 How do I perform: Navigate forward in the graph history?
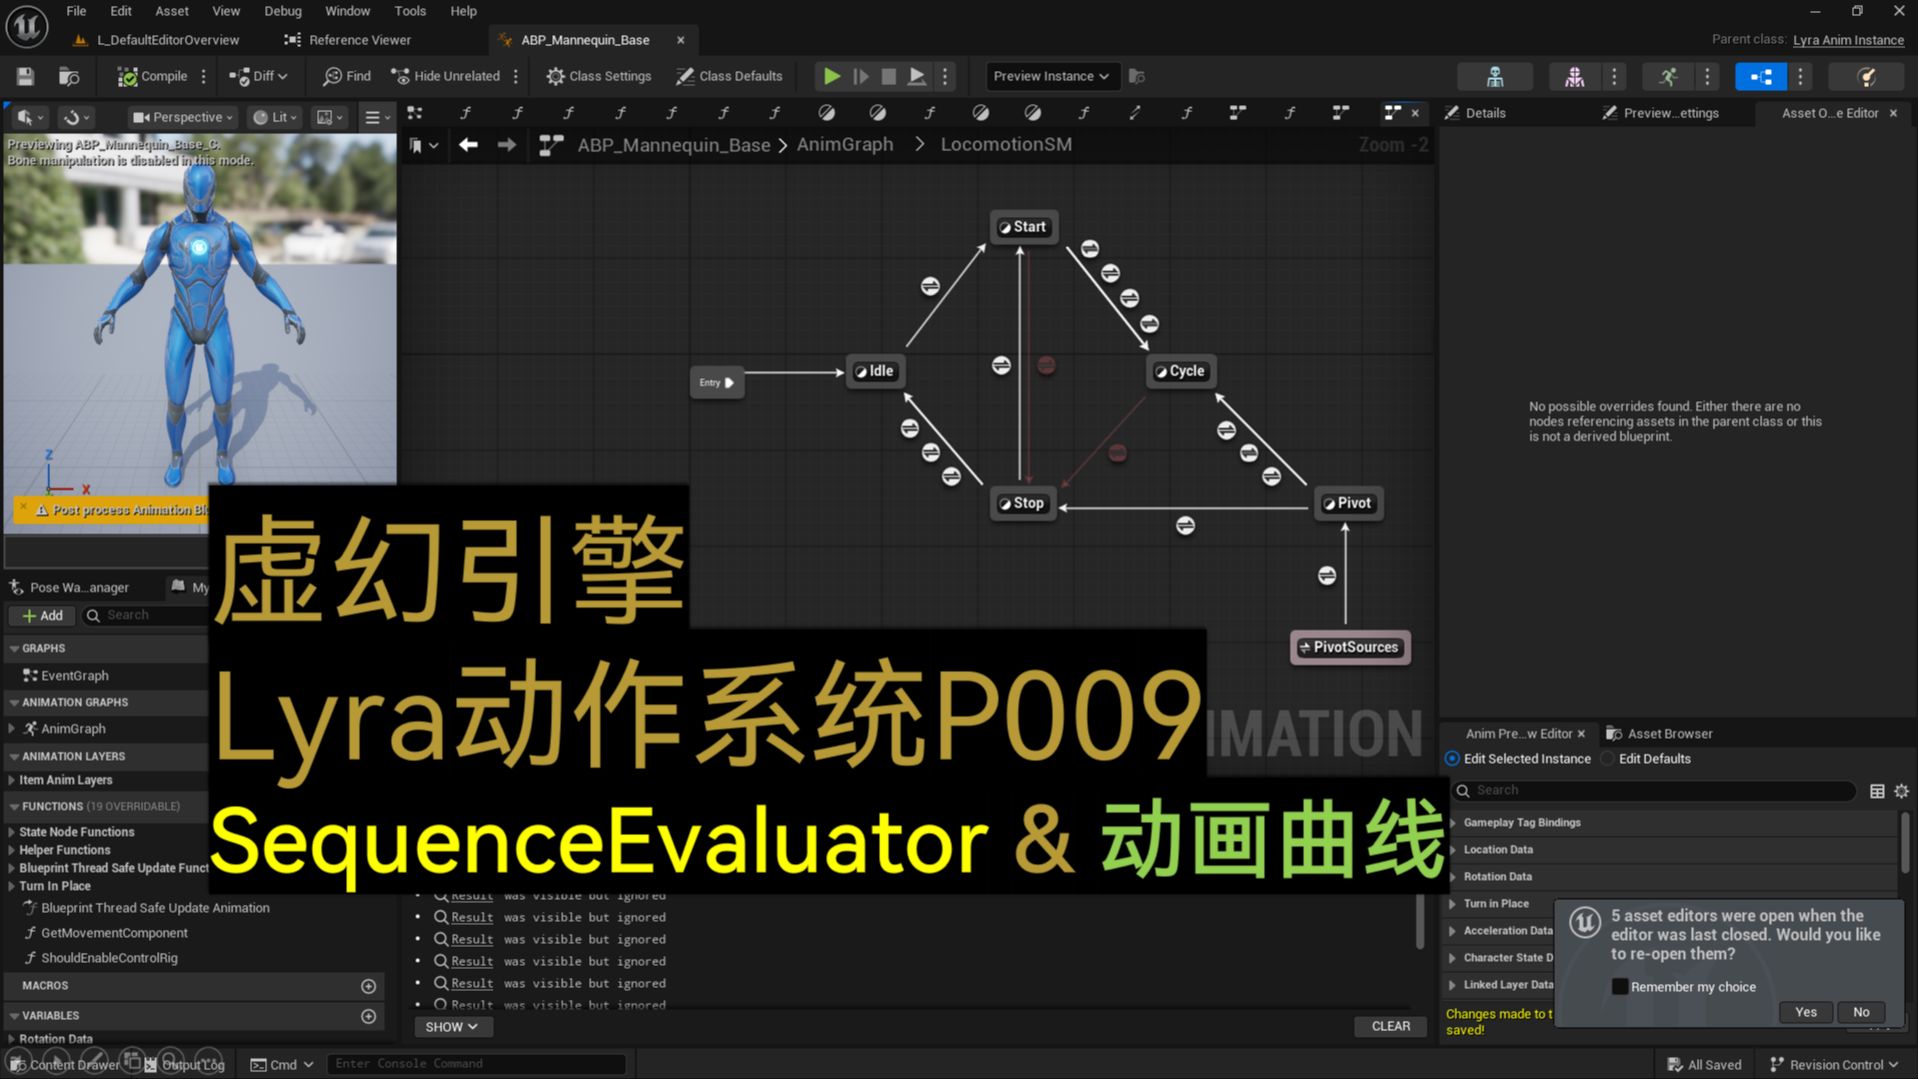pos(507,145)
